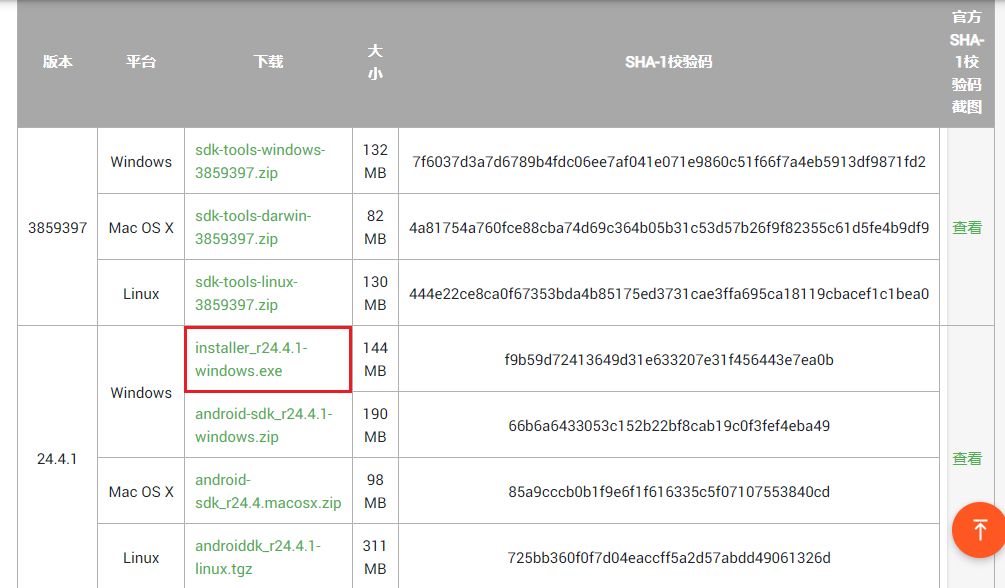Click the 130 MB size cell

pos(375,293)
